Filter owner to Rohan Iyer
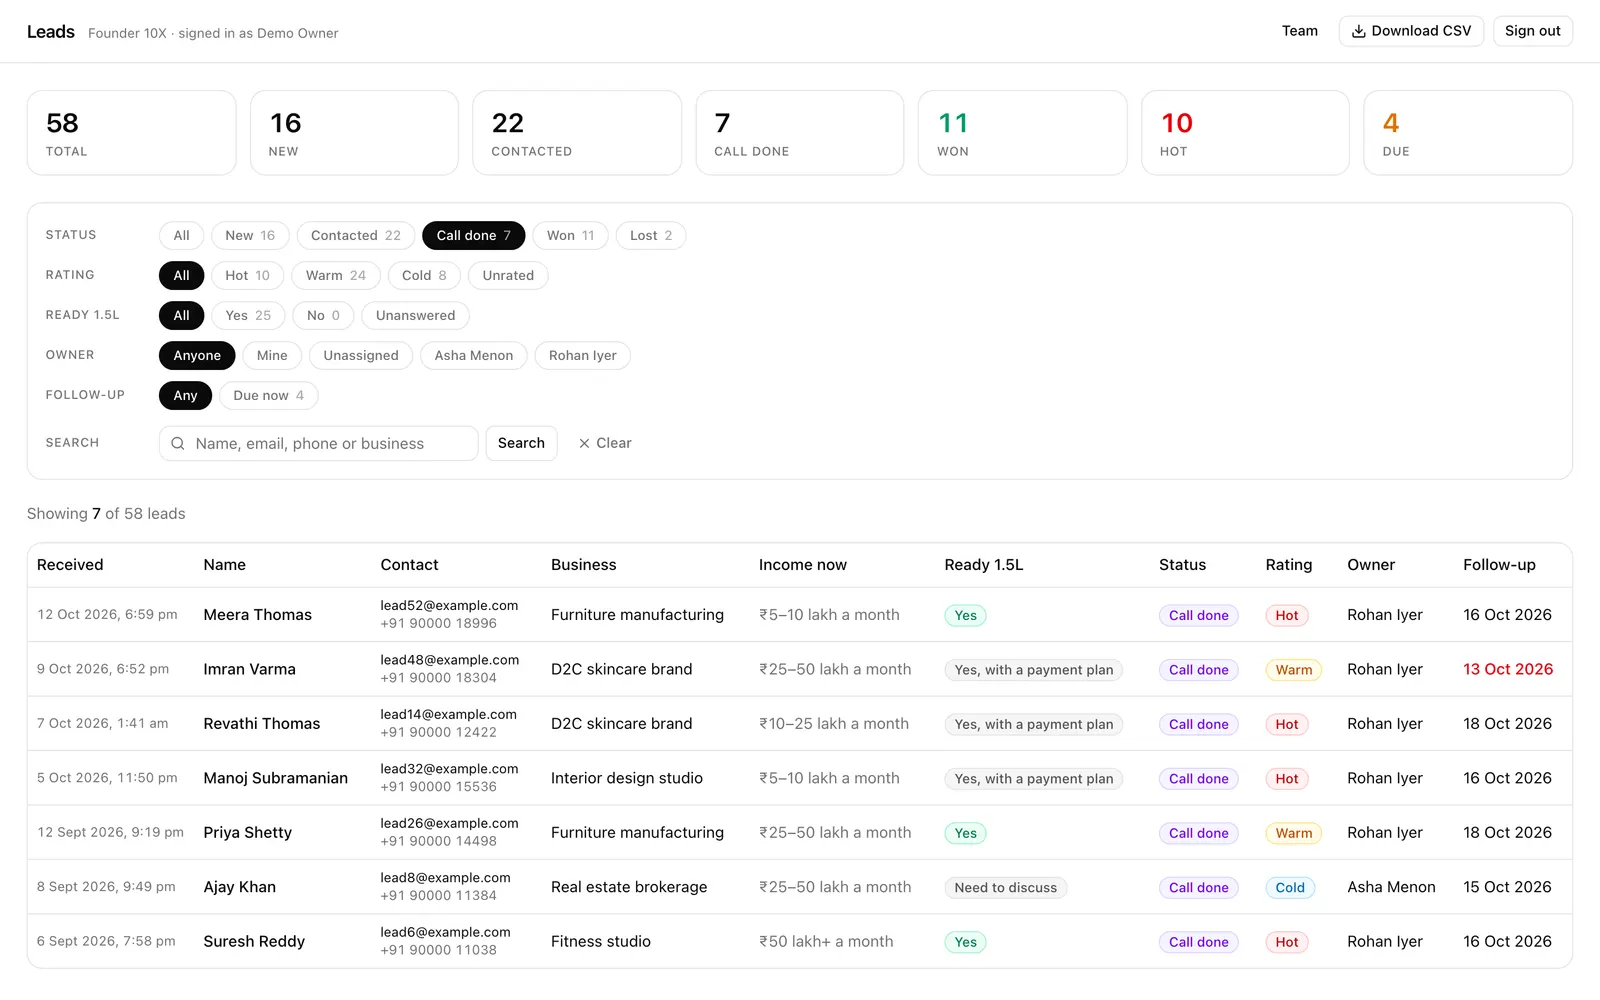The width and height of the screenshot is (1600, 1000). point(583,355)
